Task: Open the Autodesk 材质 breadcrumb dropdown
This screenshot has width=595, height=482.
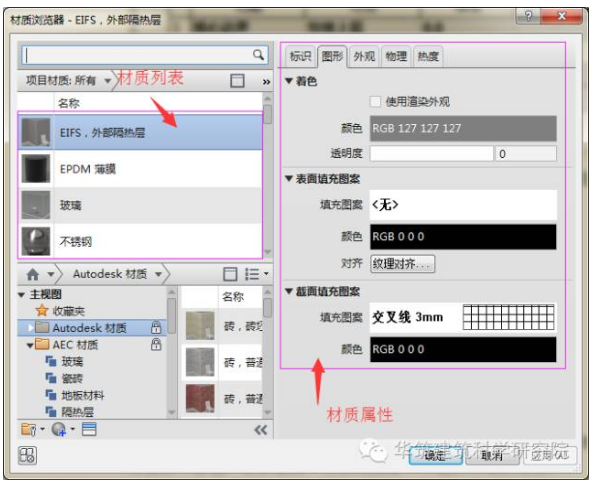Action: click(158, 274)
